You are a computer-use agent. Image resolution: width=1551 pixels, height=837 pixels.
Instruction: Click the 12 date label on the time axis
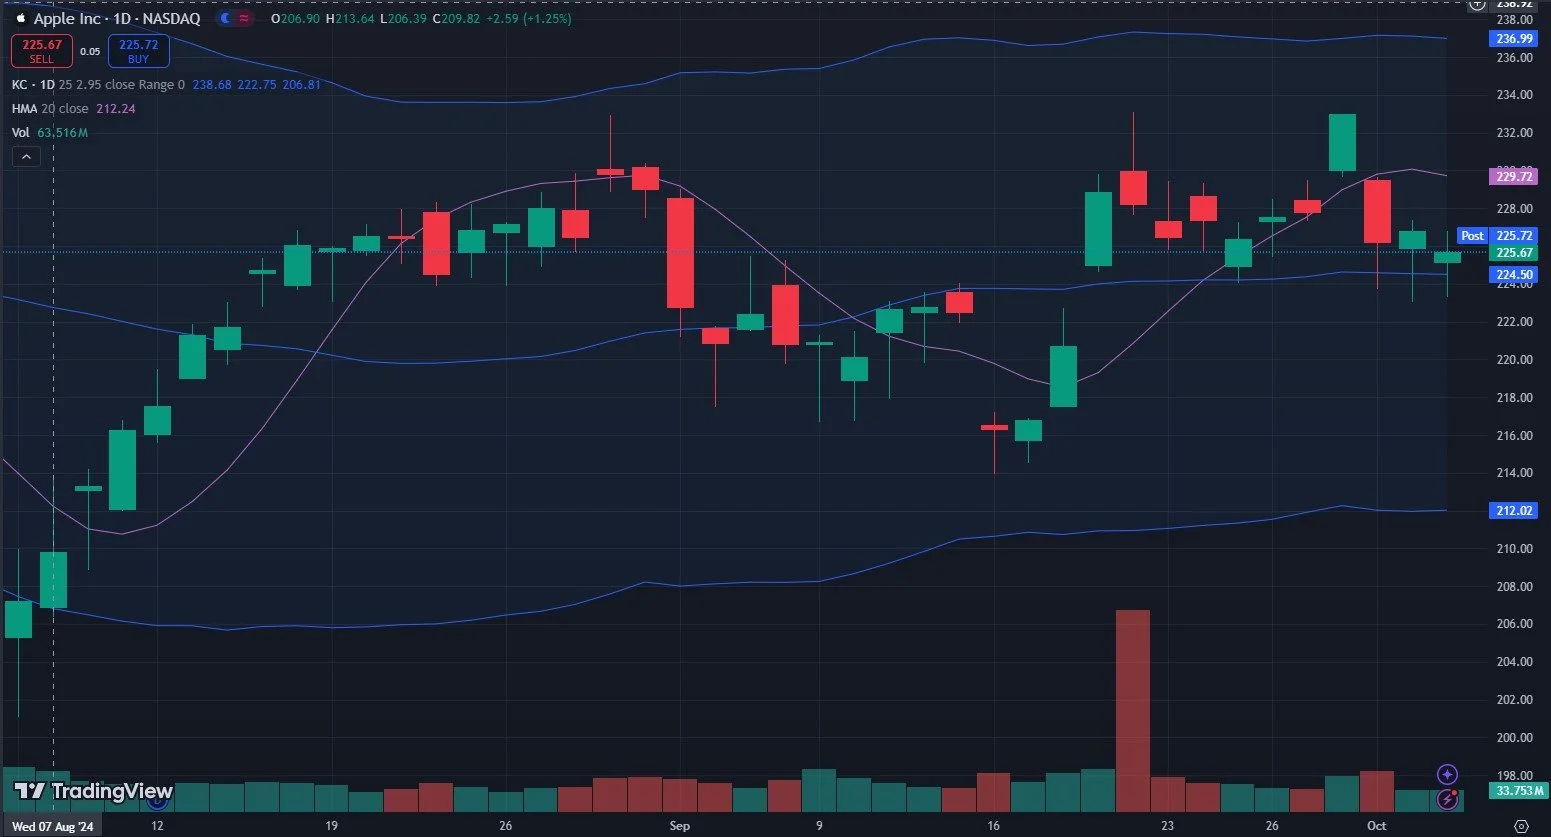pos(157,826)
